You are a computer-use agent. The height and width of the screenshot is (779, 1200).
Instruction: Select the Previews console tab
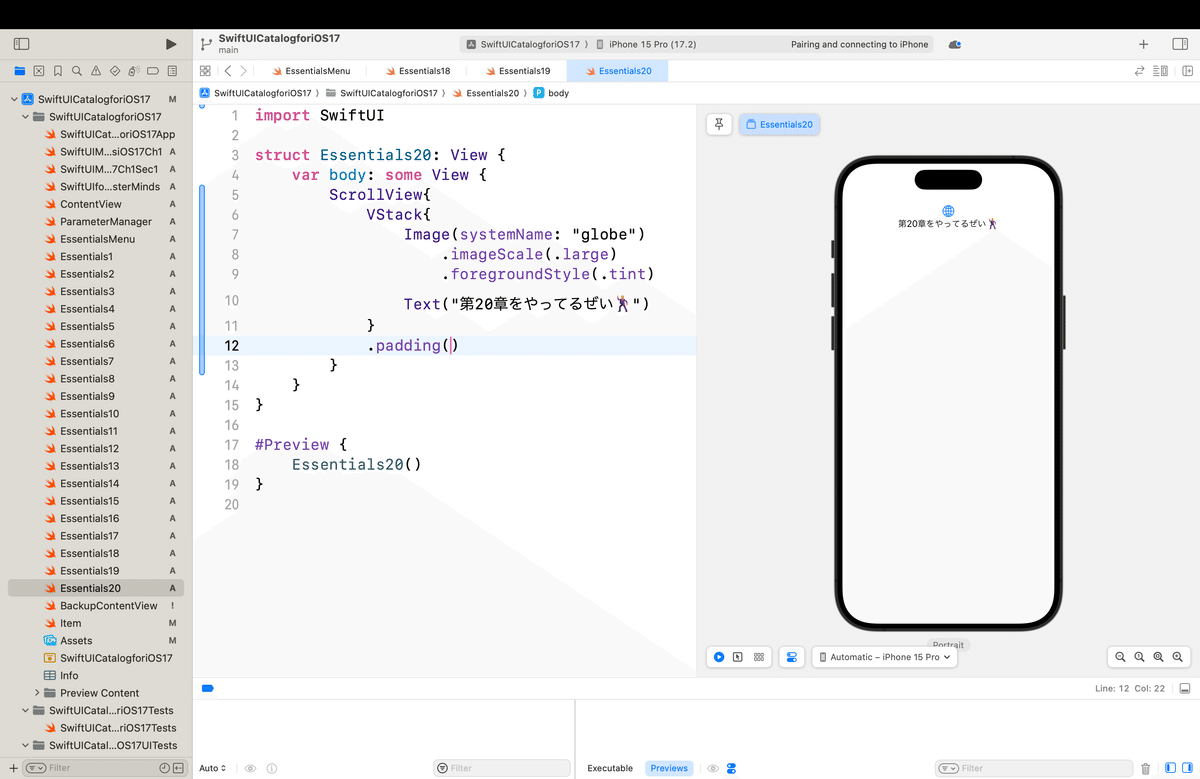coord(669,768)
